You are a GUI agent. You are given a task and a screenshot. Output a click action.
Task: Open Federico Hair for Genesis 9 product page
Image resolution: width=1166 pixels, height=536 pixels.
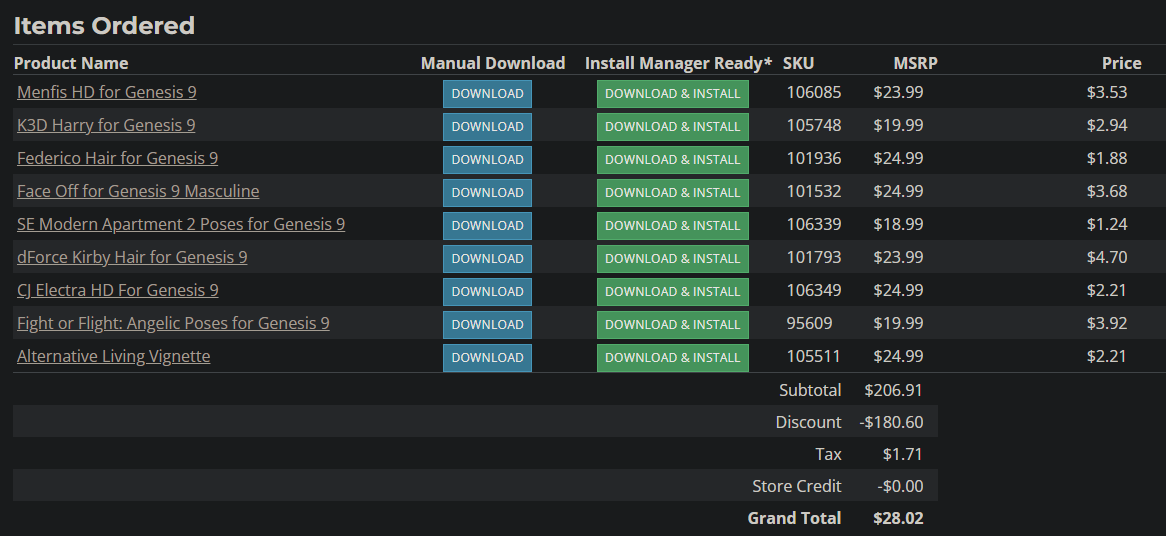[x=117, y=158]
